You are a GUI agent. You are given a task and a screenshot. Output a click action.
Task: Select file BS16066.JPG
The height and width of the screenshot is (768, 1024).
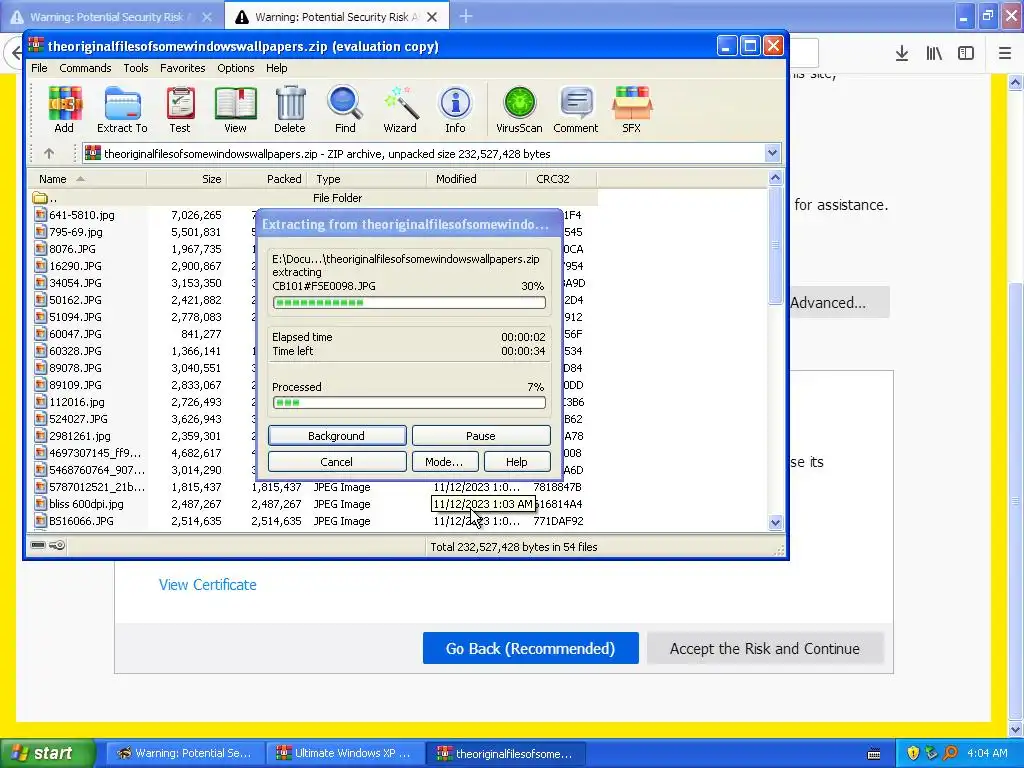point(81,521)
